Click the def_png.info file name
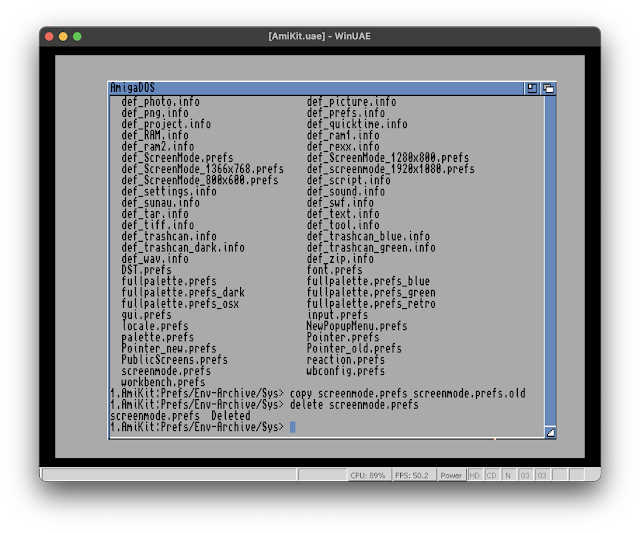 [x=155, y=113]
